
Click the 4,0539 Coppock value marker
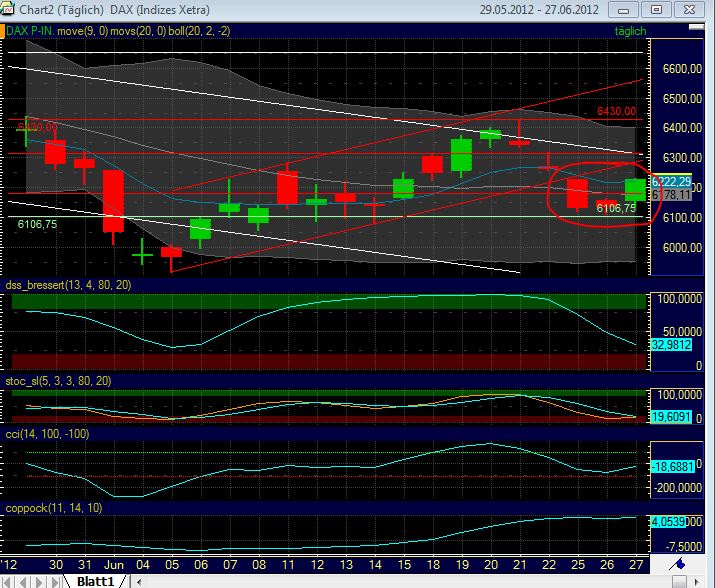pos(668,522)
